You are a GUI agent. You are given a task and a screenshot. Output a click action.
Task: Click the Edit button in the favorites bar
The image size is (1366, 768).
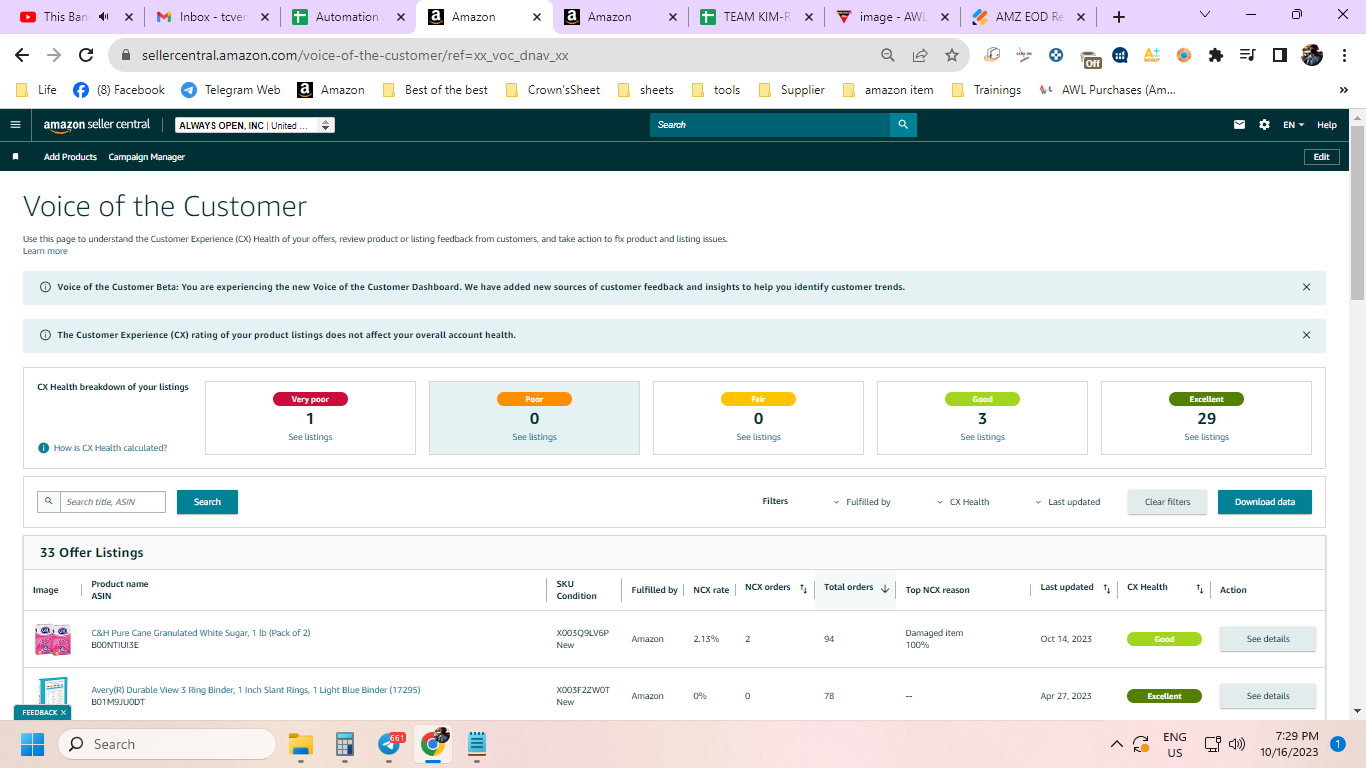click(1322, 157)
